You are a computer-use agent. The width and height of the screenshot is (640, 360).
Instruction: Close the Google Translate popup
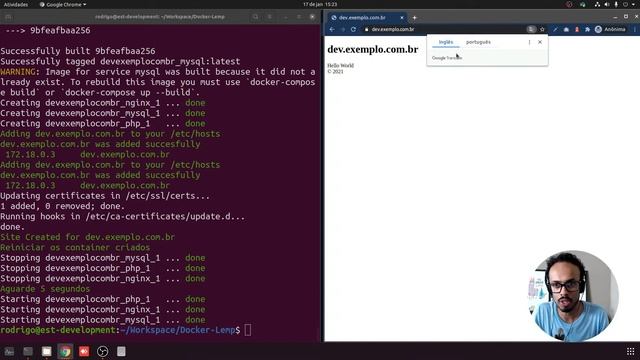click(540, 42)
